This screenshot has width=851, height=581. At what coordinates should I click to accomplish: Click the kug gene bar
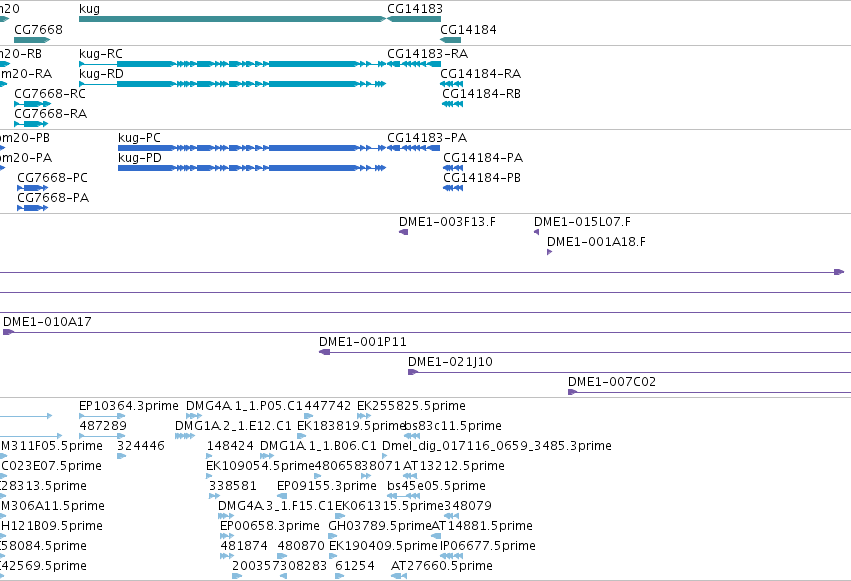[x=232, y=19]
